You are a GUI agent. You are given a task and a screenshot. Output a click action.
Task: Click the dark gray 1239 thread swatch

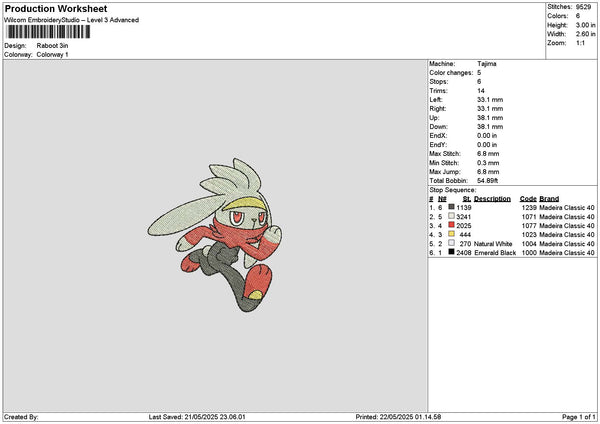tap(452, 207)
